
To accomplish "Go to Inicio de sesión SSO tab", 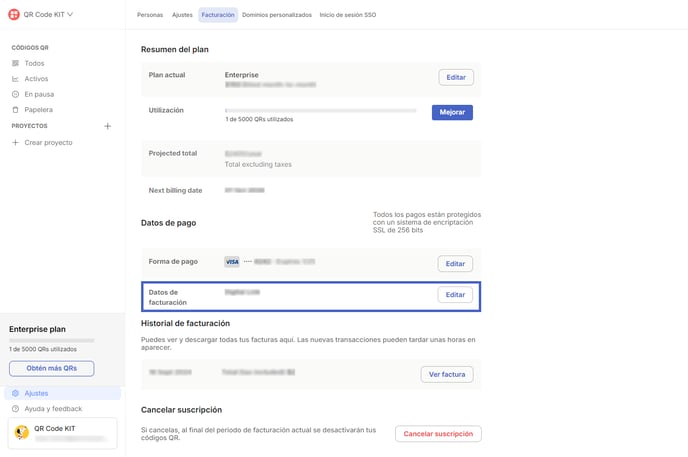I will coord(348,15).
